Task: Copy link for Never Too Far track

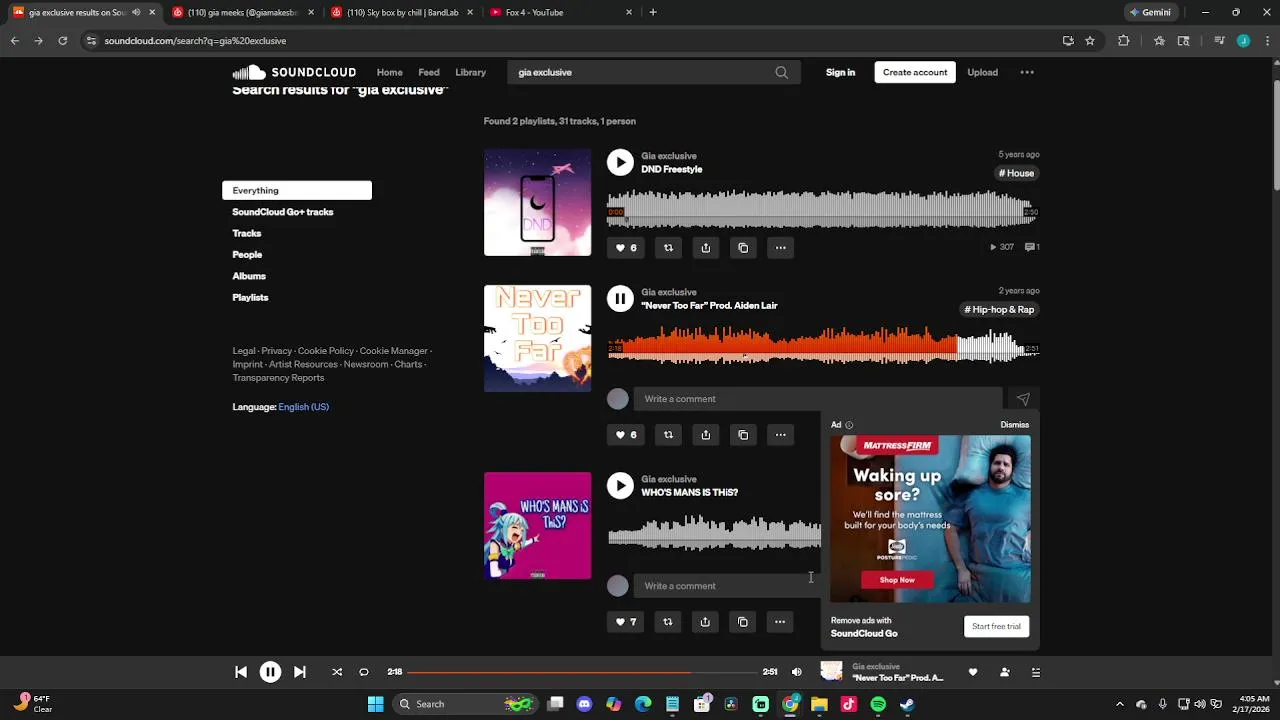Action: (x=743, y=435)
